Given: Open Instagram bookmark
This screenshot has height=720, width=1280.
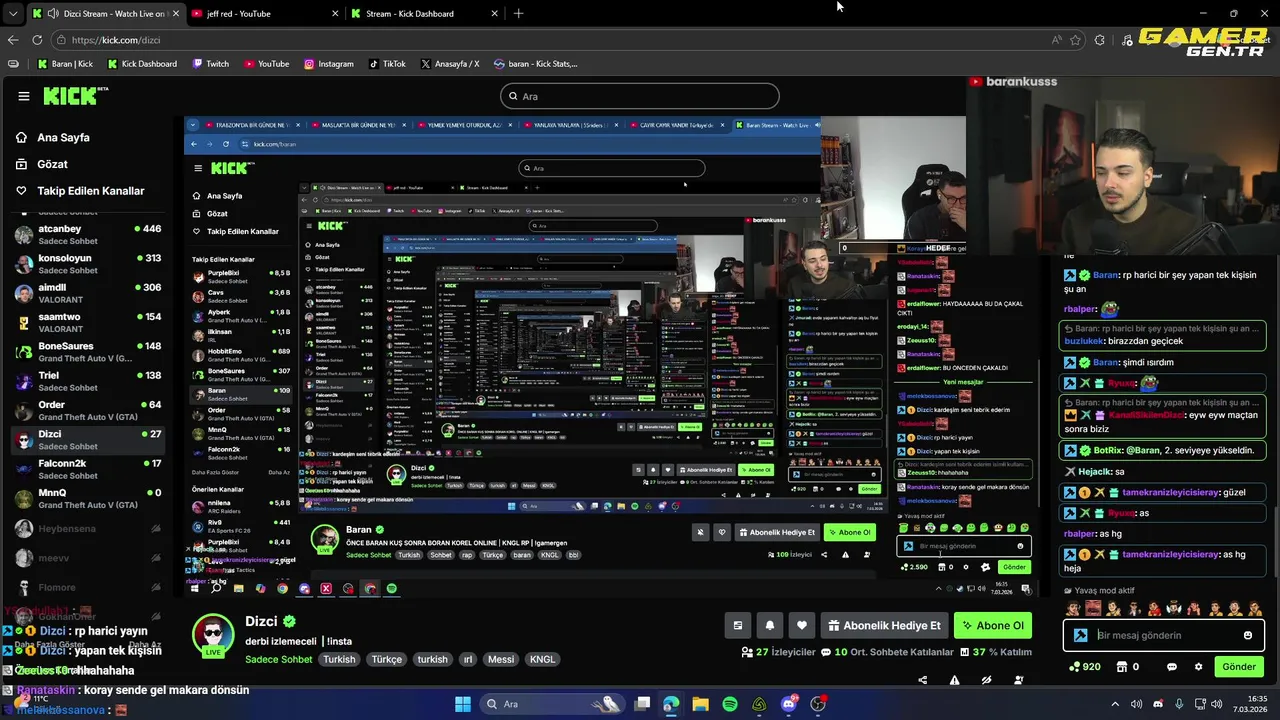Looking at the screenshot, I should click(328, 64).
